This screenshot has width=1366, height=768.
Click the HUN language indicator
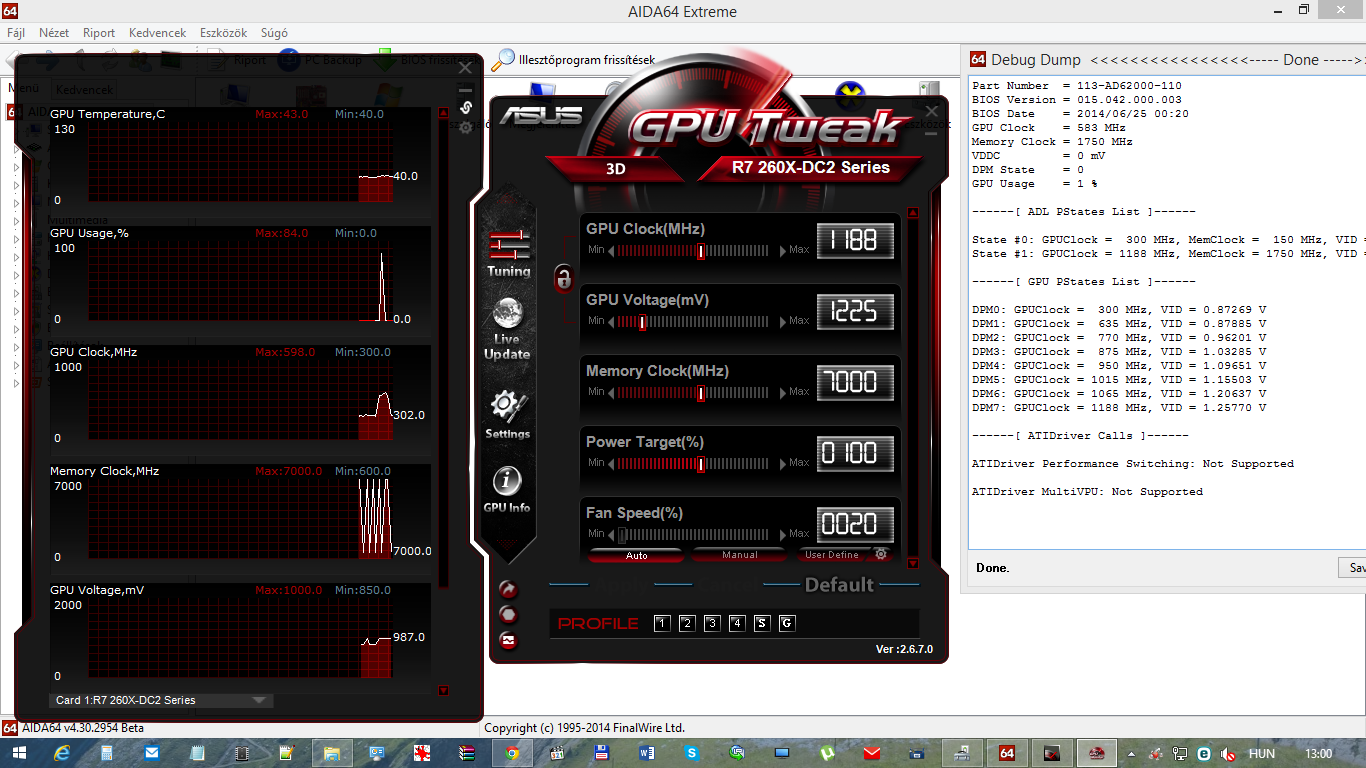[x=1261, y=754]
